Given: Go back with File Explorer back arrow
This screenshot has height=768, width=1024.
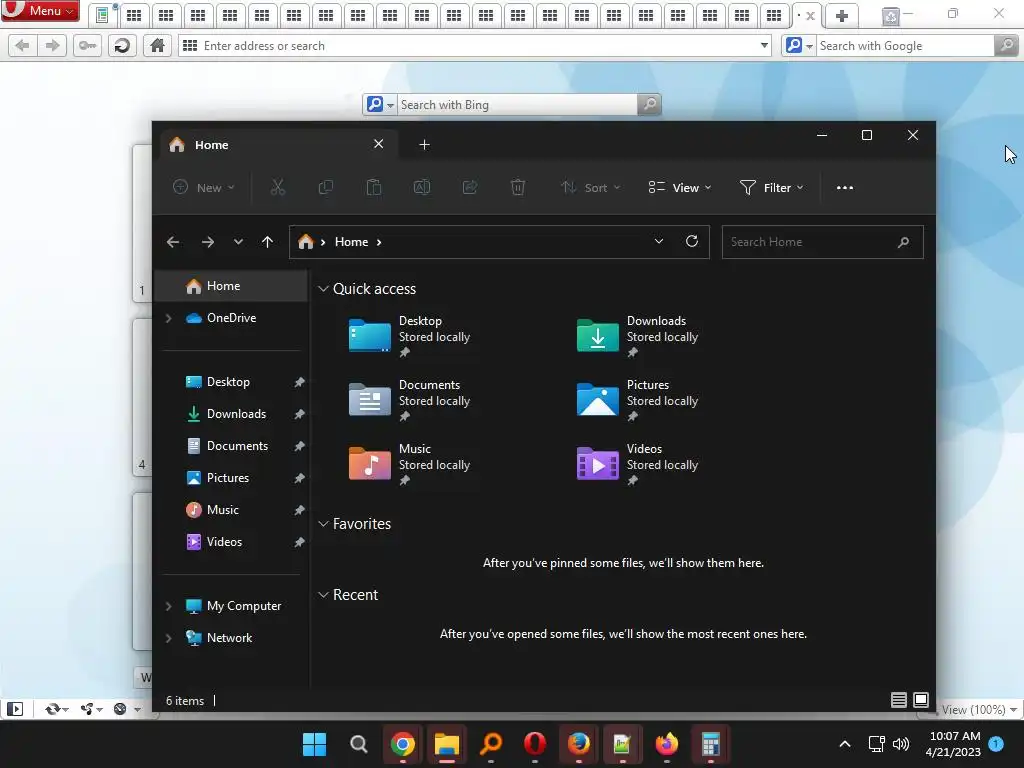Looking at the screenshot, I should pos(173,242).
